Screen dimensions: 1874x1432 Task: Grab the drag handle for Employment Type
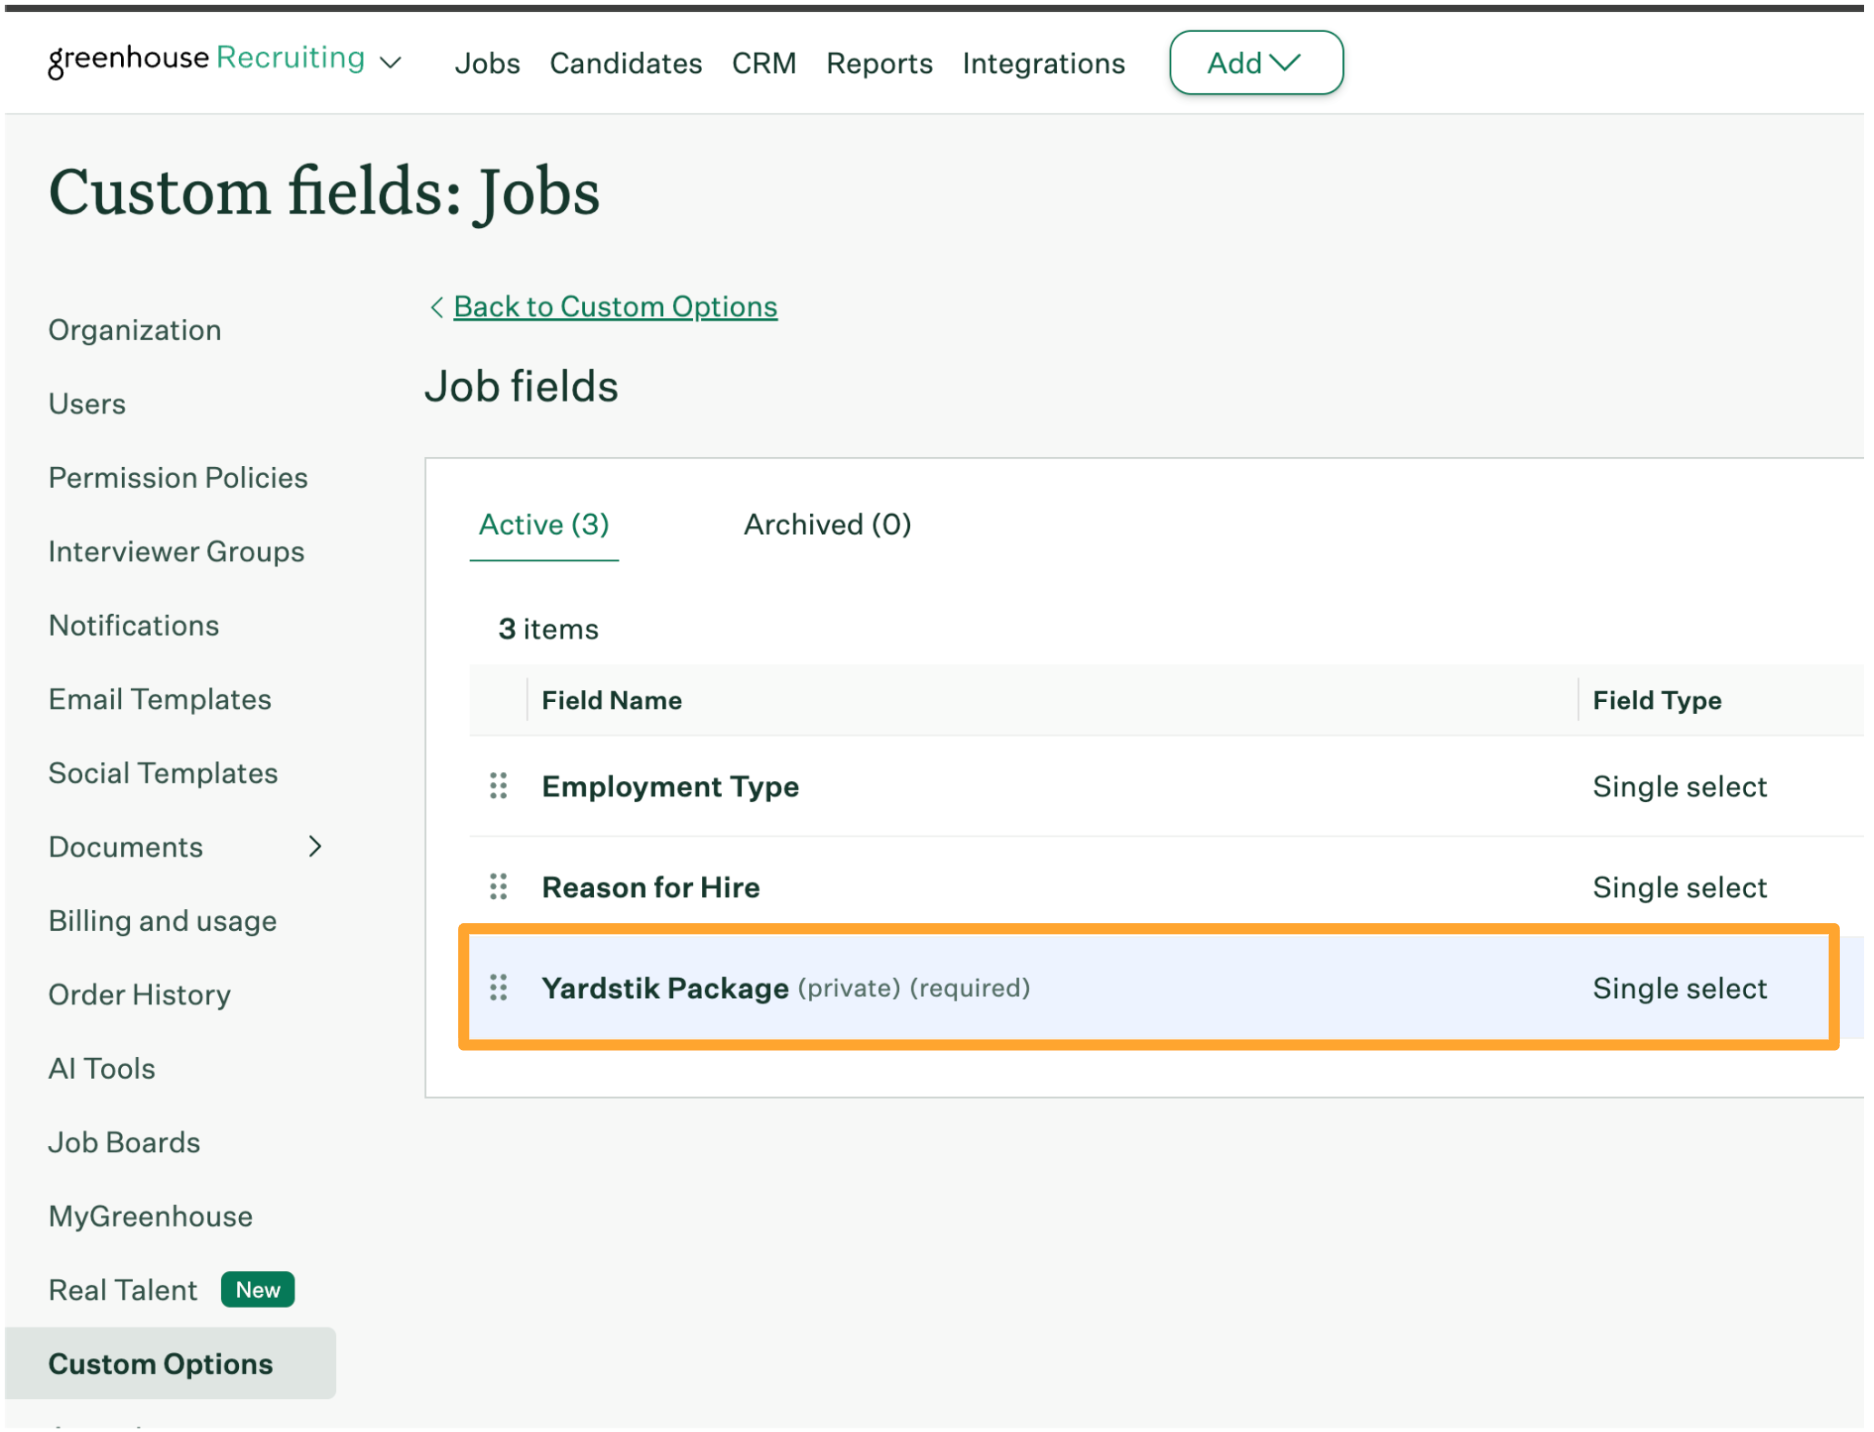498,787
